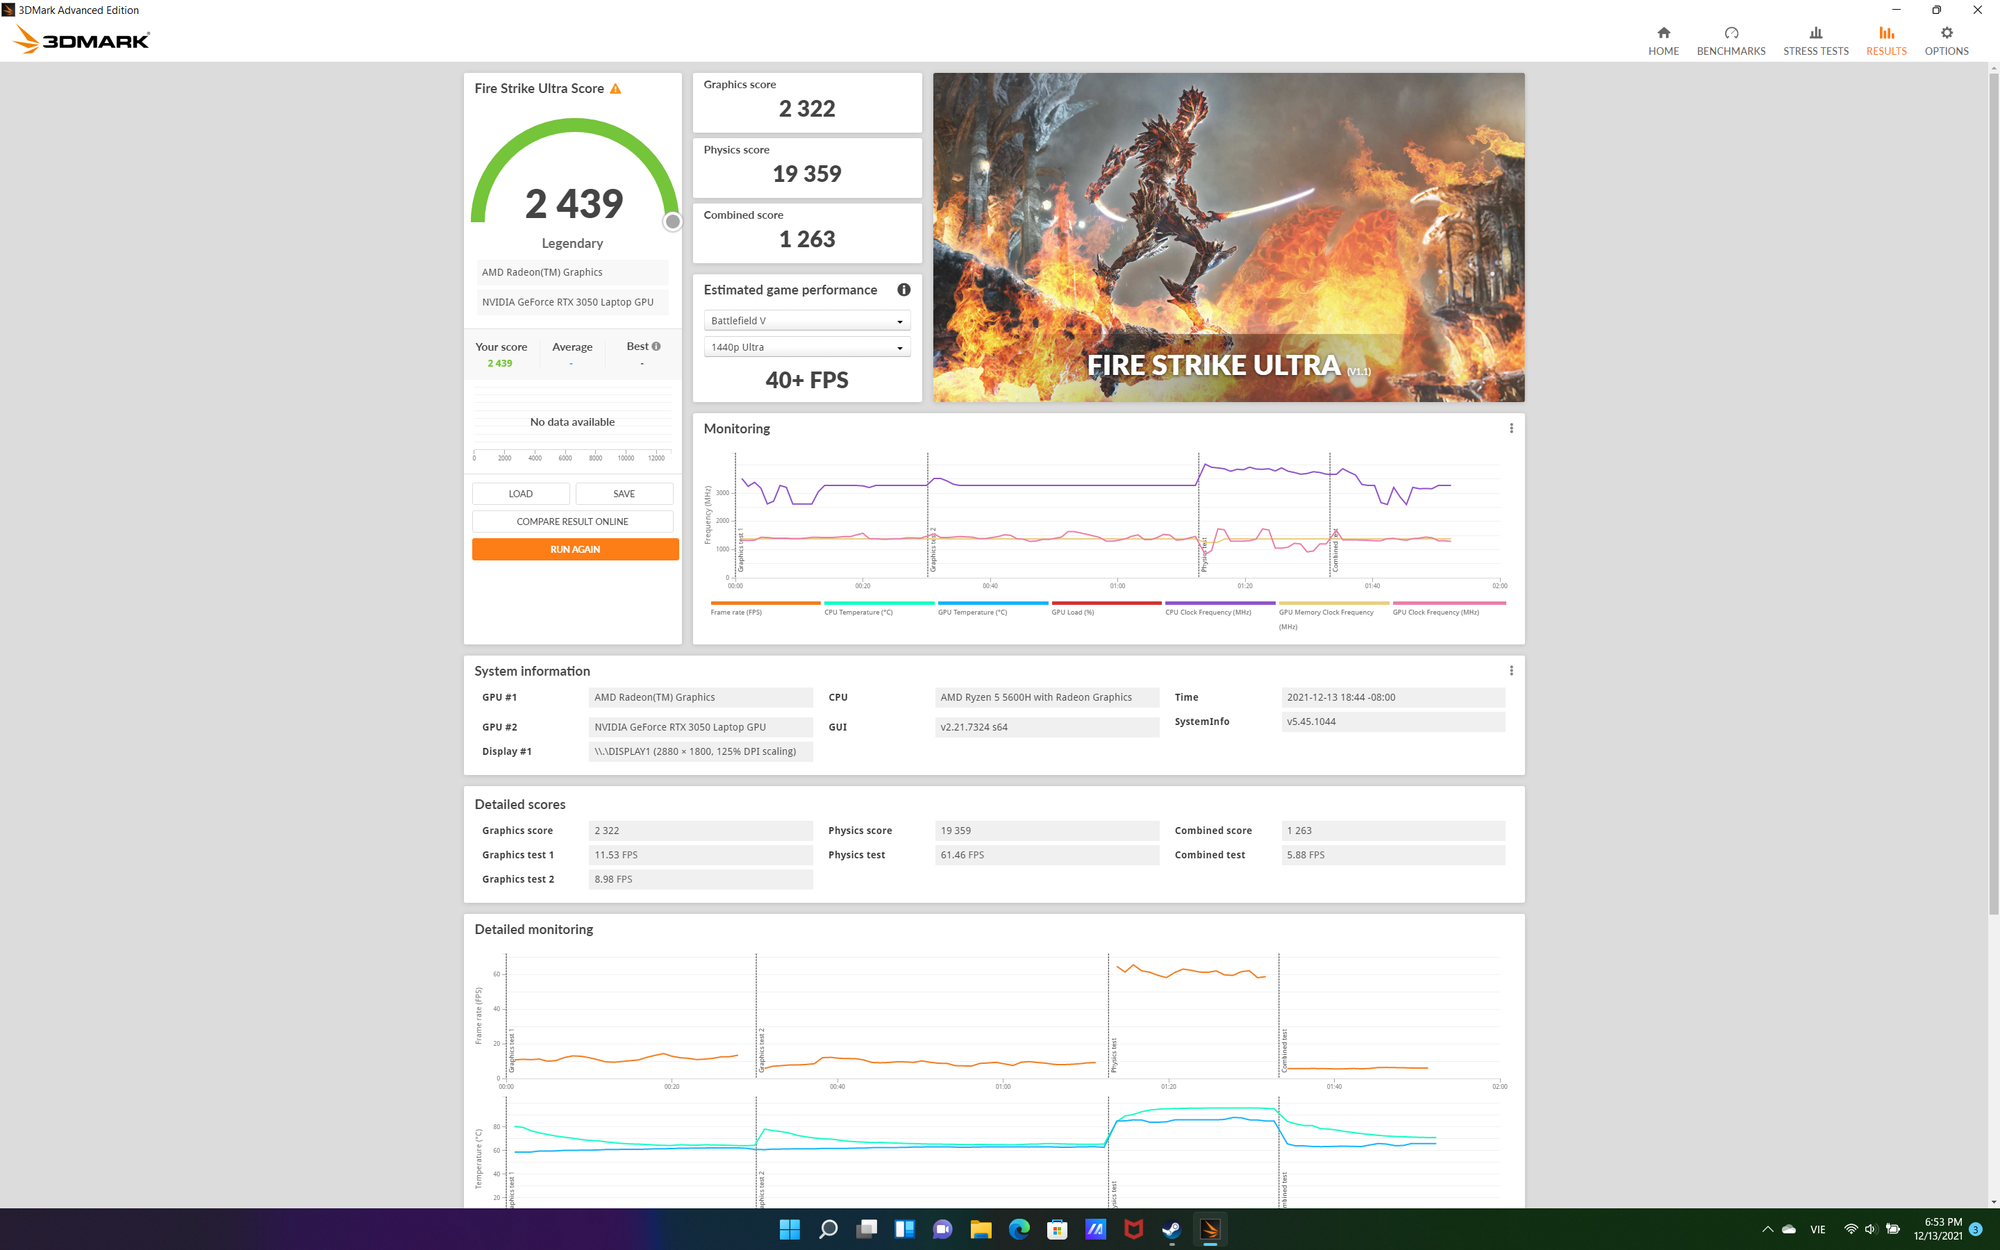This screenshot has width=2000, height=1250.
Task: Click COMPARE RESULT ONLINE button
Action: point(572,522)
